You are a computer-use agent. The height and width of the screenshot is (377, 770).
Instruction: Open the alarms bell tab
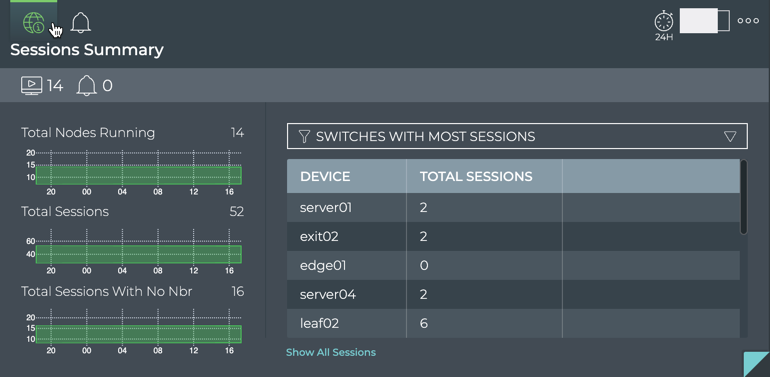pyautogui.click(x=81, y=23)
